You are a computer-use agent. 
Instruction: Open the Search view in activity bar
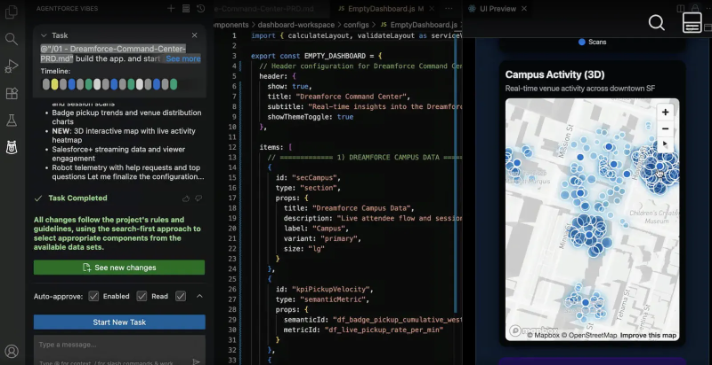[11, 39]
